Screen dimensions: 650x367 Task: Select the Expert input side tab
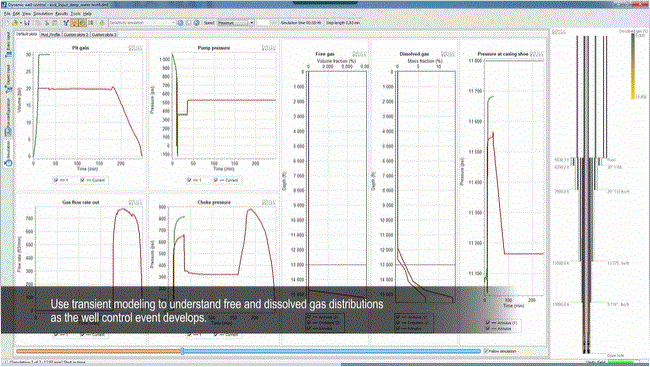point(7,79)
